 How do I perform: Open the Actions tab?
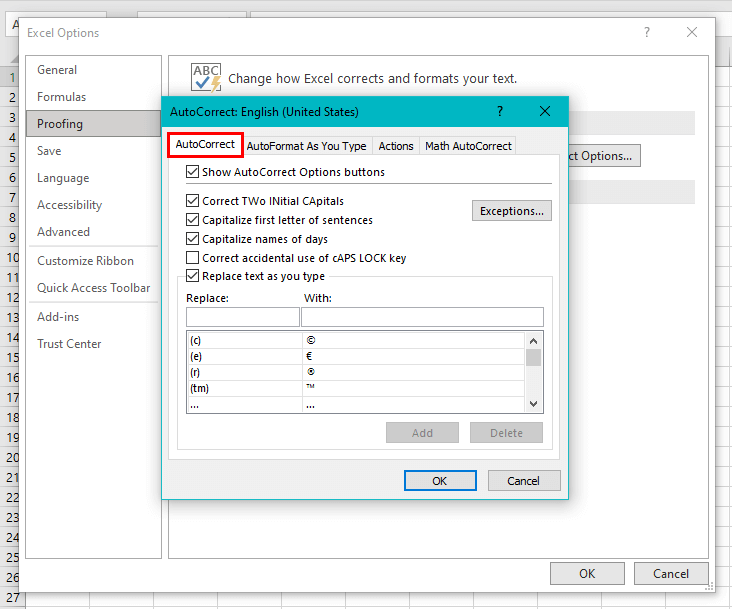click(396, 146)
